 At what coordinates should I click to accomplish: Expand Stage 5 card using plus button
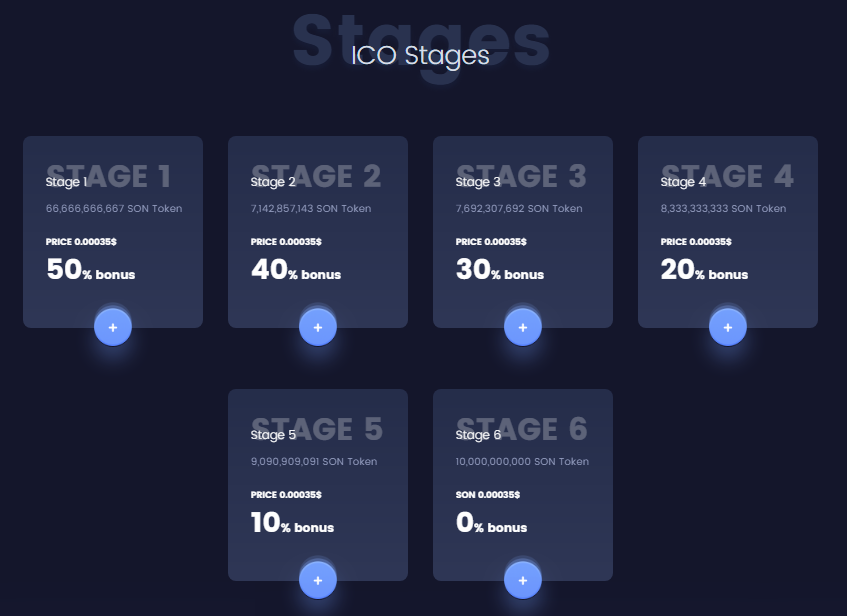[318, 580]
